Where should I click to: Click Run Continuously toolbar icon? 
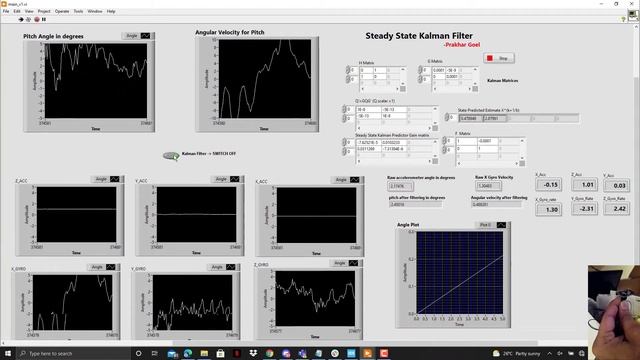tap(29, 19)
